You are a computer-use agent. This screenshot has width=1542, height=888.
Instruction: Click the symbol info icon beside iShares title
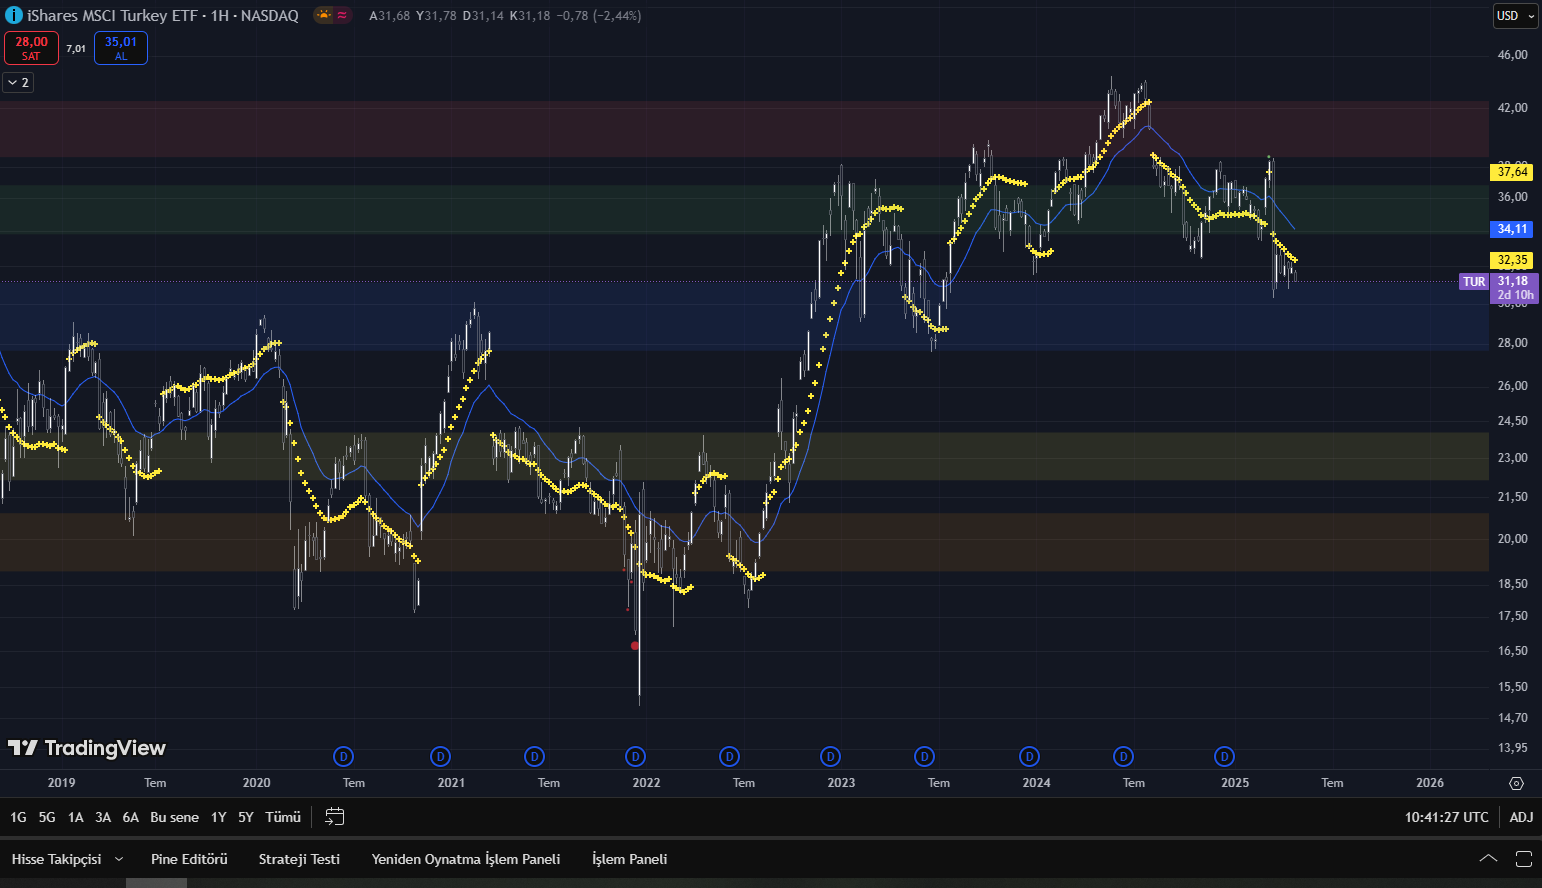[x=13, y=15]
